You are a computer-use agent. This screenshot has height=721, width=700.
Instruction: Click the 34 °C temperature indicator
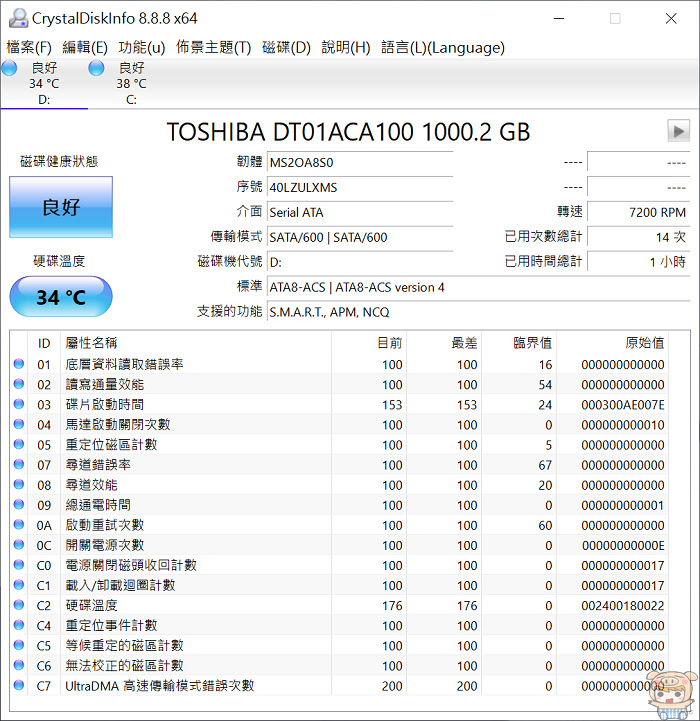(x=61, y=297)
